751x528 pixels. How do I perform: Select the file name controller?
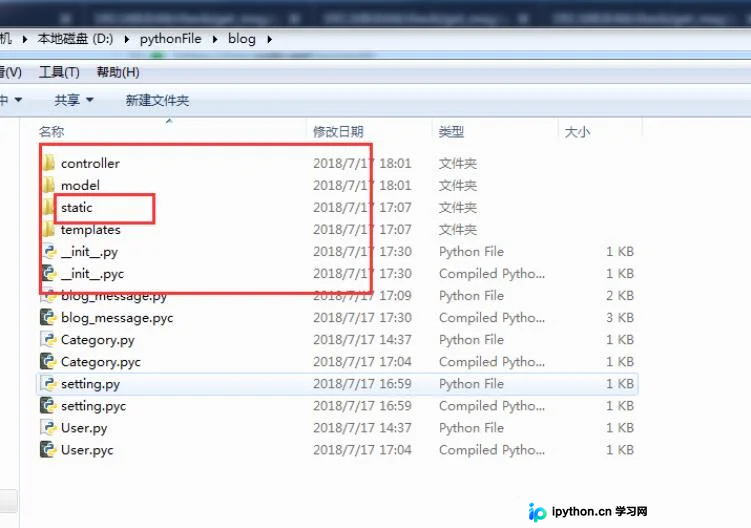tap(90, 163)
